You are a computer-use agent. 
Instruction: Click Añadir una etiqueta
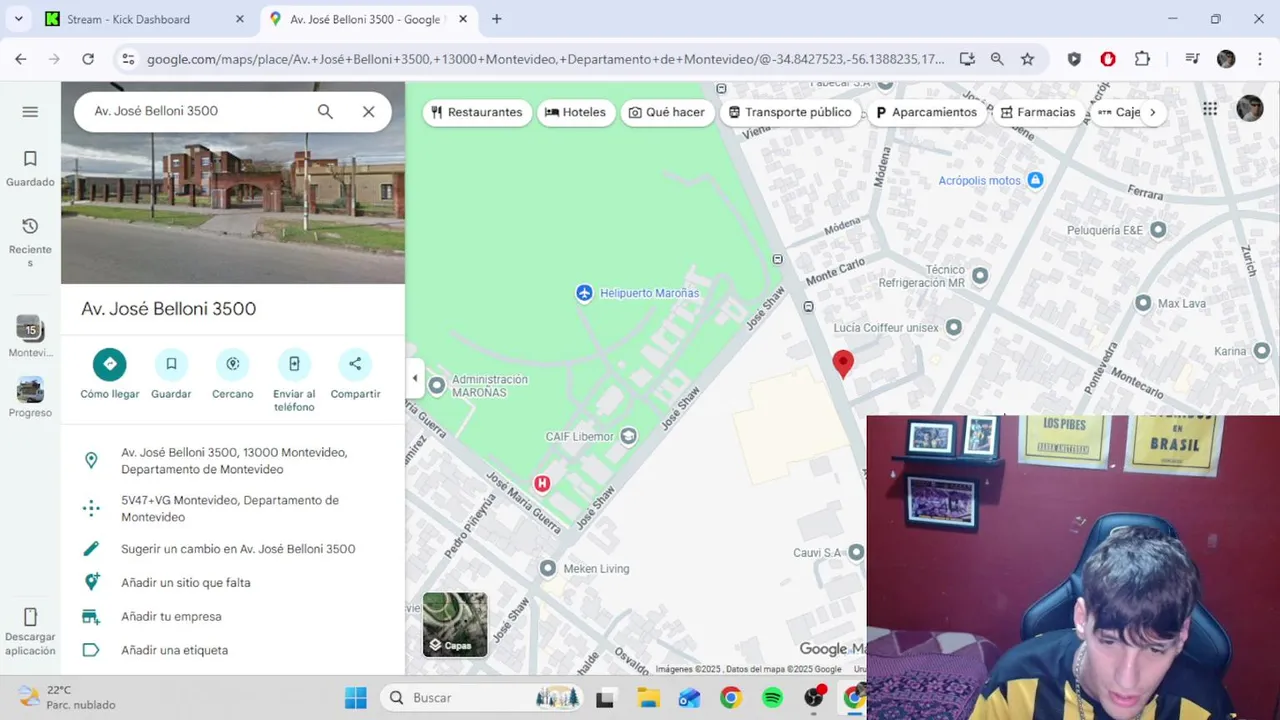click(x=233, y=650)
